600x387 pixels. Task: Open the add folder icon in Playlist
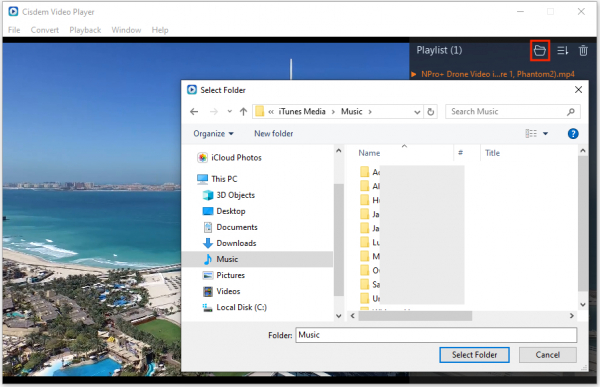[x=540, y=50]
